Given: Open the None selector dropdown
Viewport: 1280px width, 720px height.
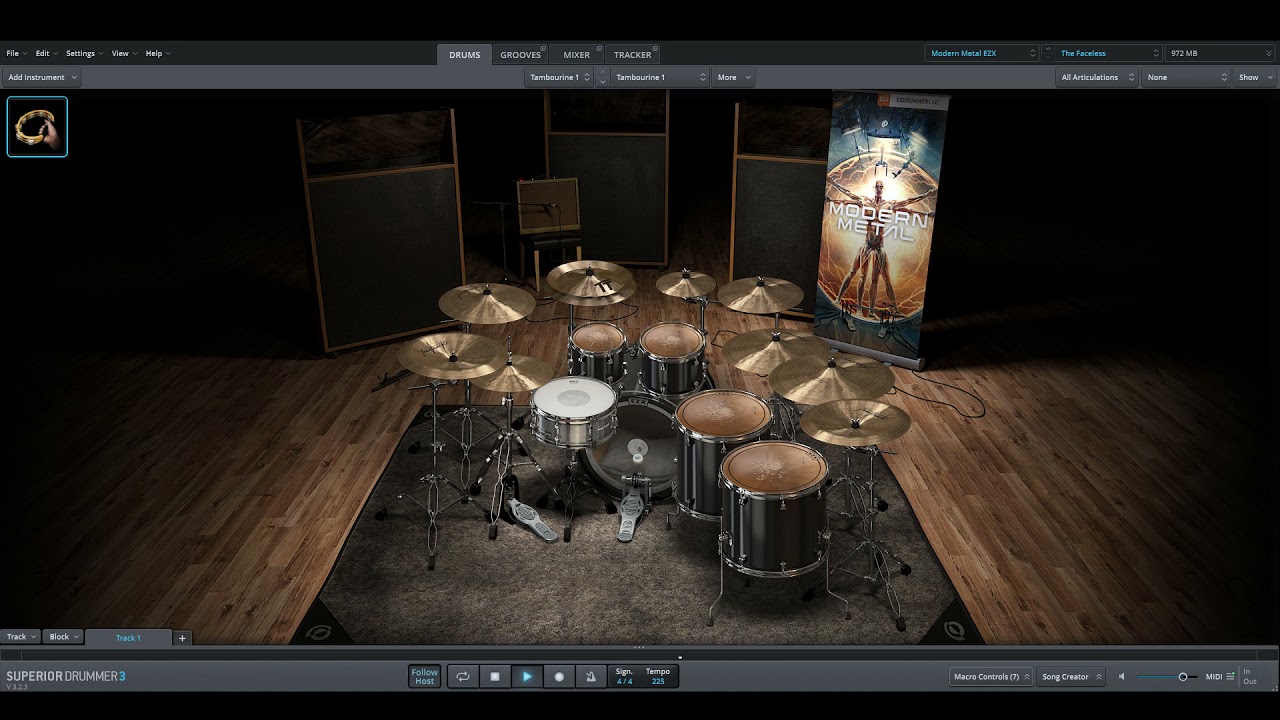Looking at the screenshot, I should [1187, 77].
